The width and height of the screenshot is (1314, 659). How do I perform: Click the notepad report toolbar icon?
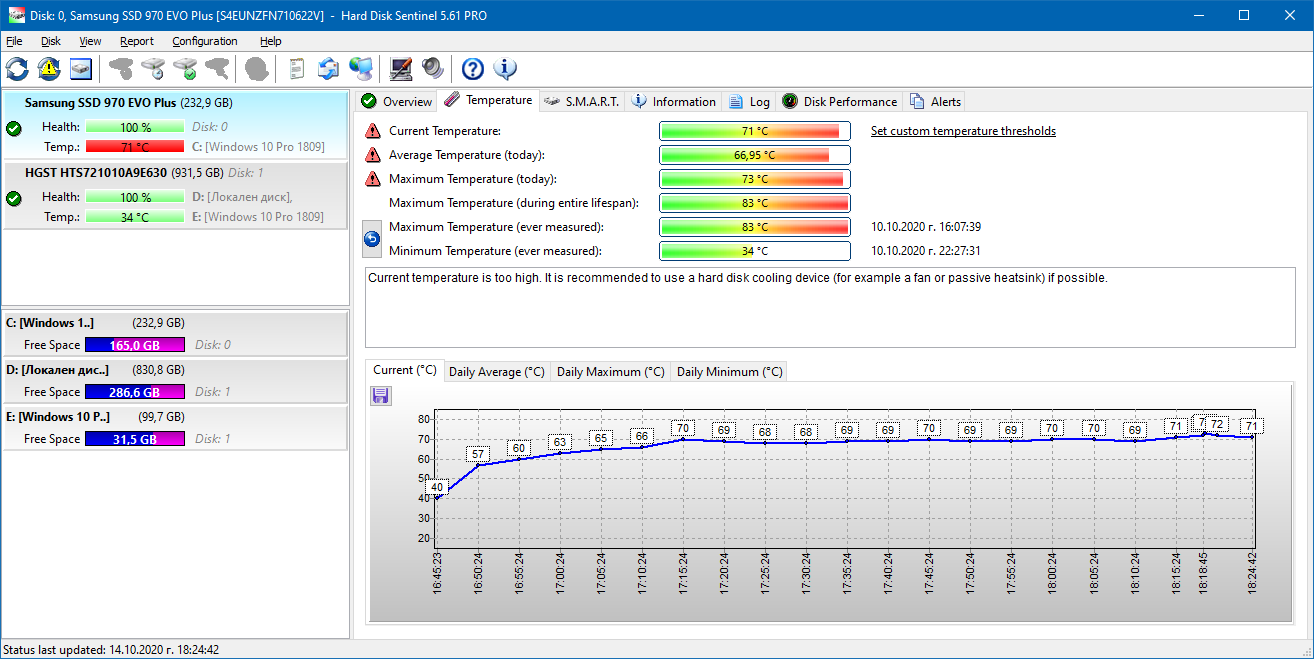296,69
